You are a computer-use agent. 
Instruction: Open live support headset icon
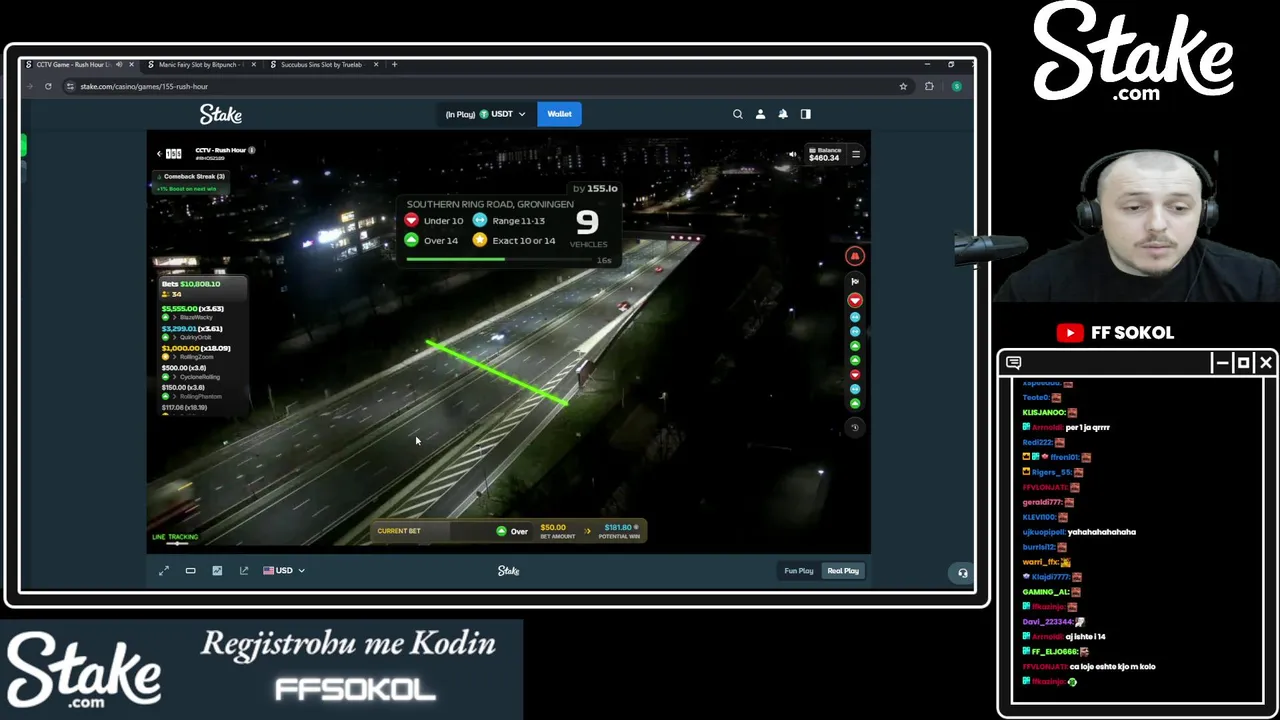(x=963, y=573)
